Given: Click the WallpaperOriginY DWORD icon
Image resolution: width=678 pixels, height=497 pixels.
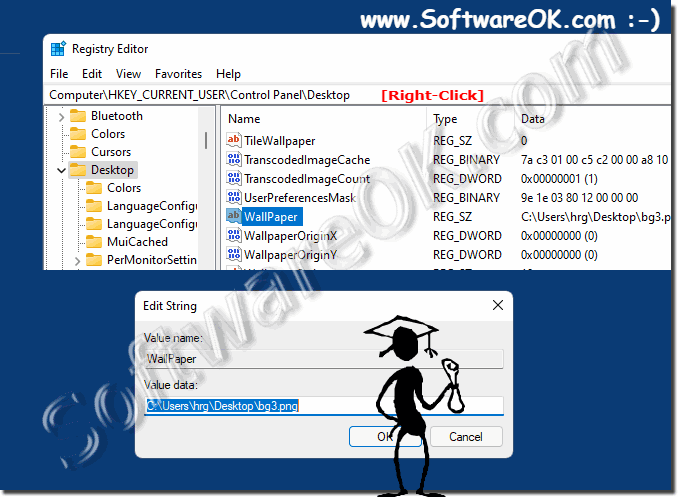Looking at the screenshot, I should [233, 254].
